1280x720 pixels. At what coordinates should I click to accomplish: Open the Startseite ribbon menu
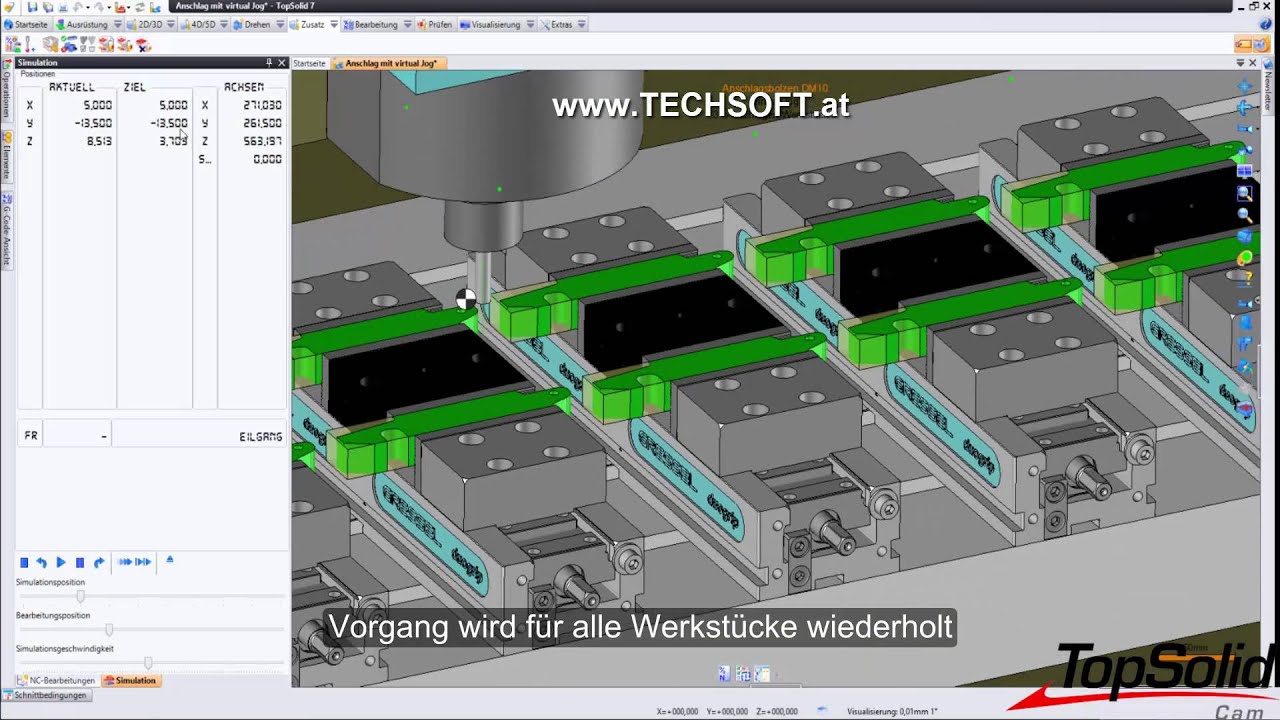(26, 24)
